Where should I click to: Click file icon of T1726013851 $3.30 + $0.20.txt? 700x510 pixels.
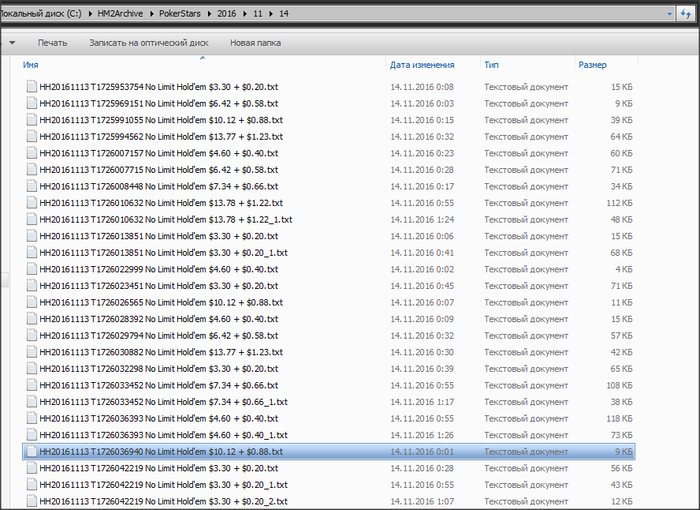[31, 236]
